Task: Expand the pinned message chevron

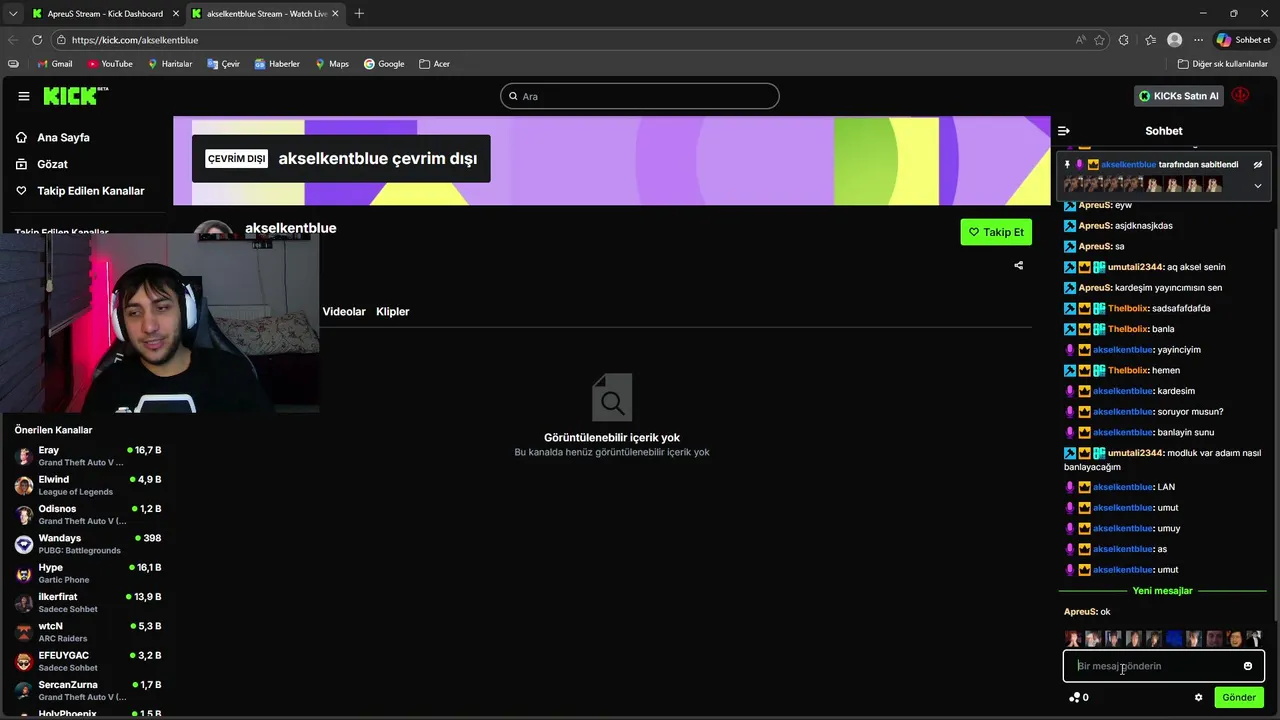Action: click(1258, 186)
